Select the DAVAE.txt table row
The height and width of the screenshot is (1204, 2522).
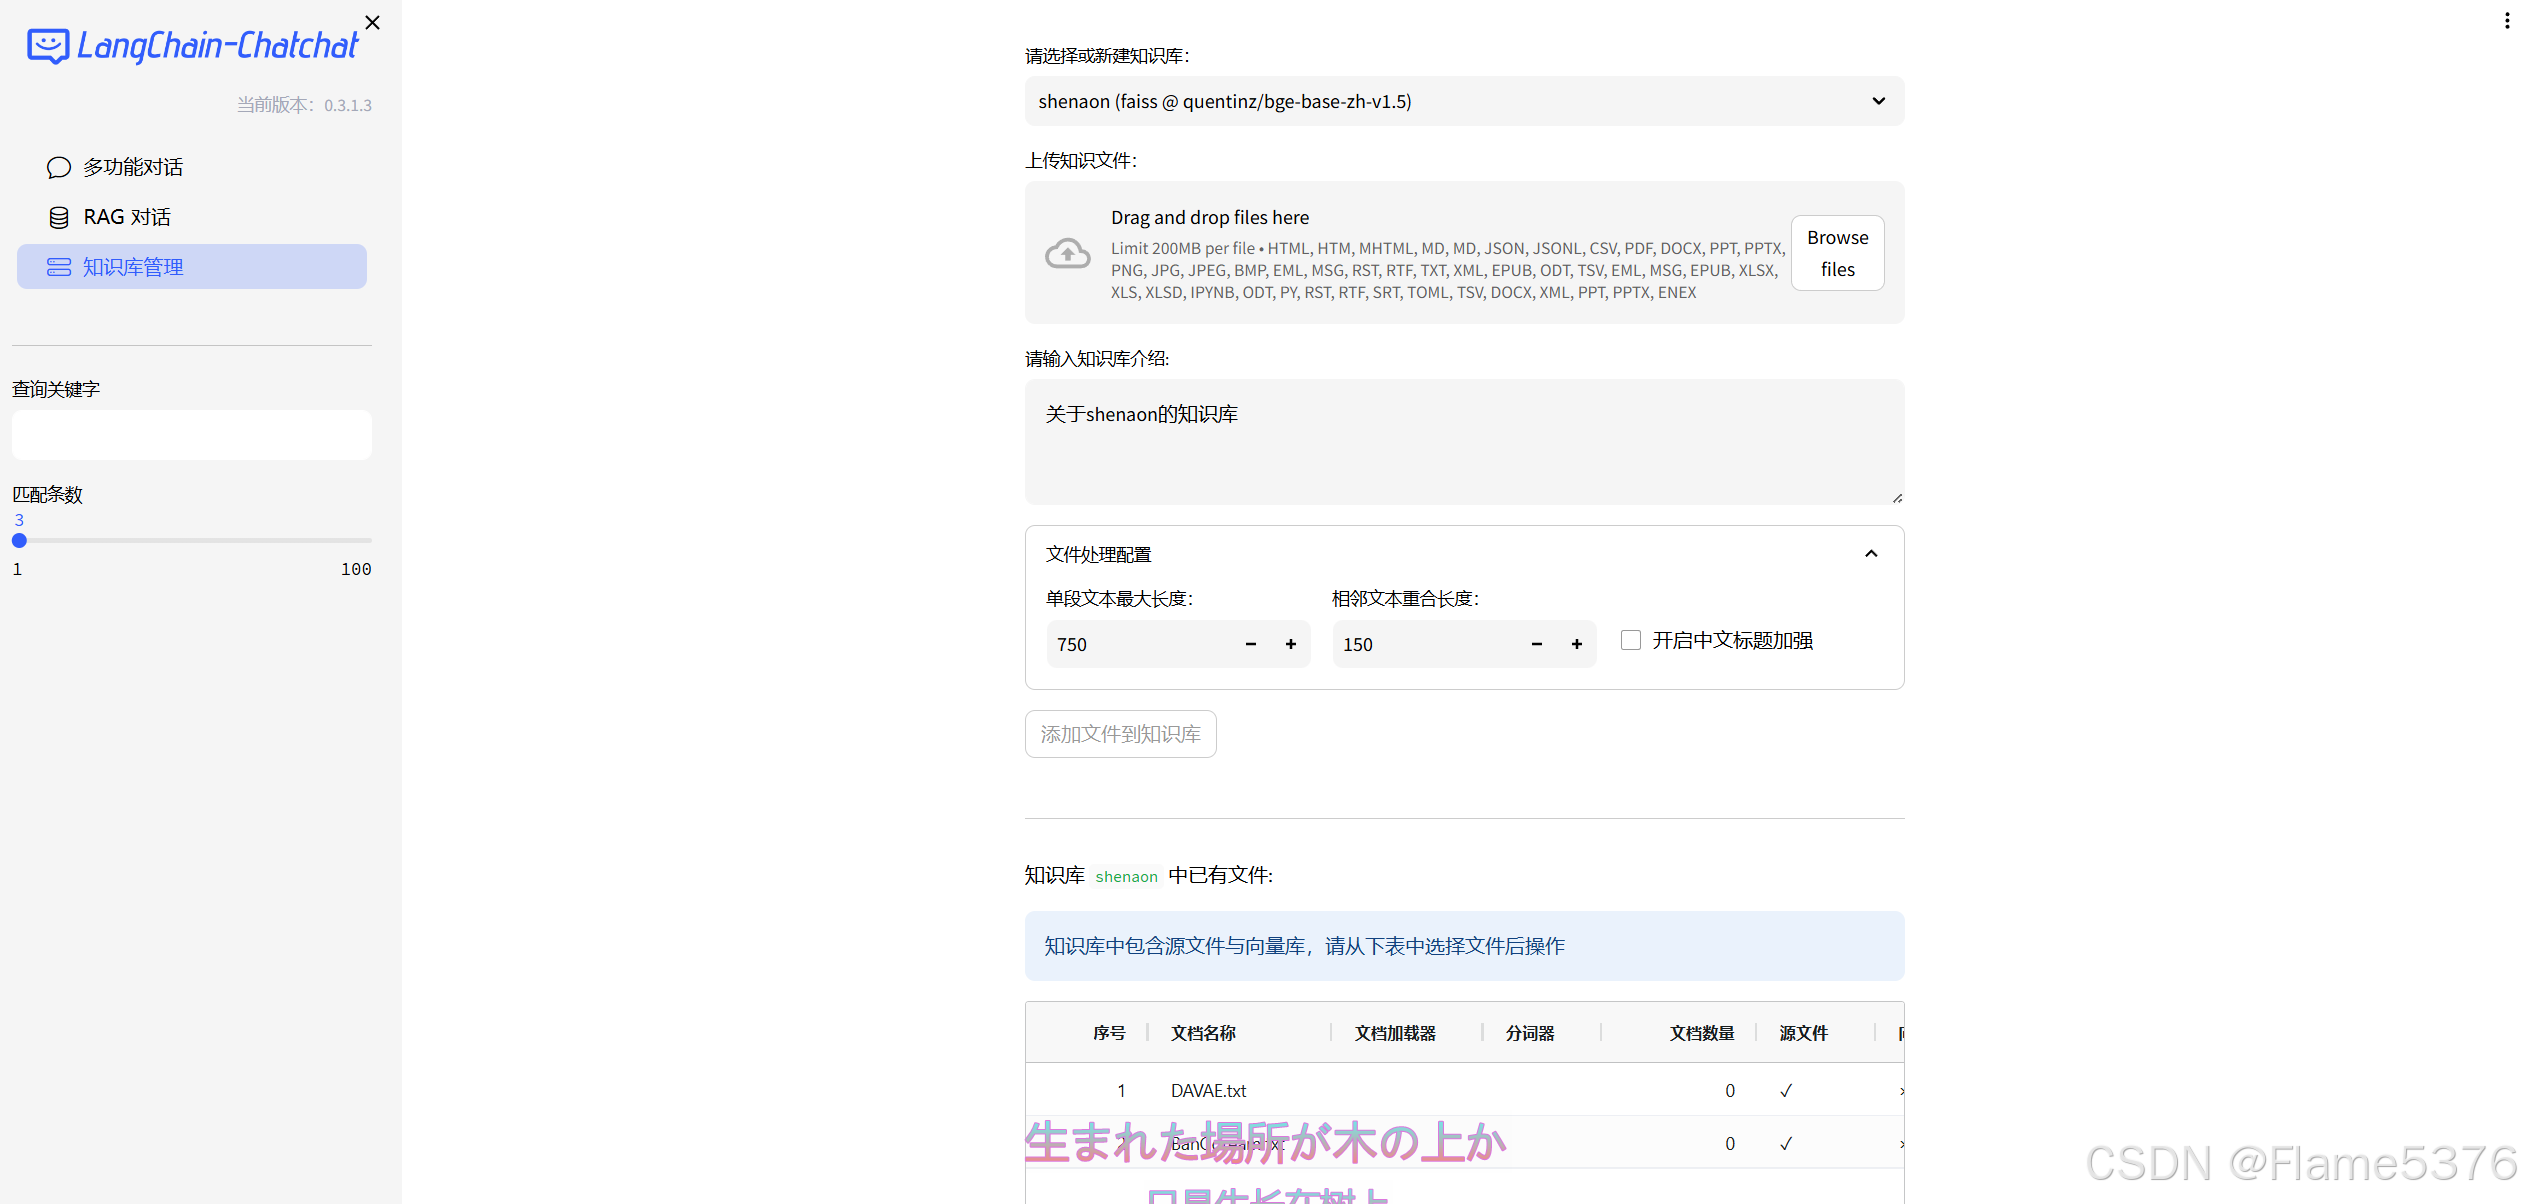click(1209, 1091)
